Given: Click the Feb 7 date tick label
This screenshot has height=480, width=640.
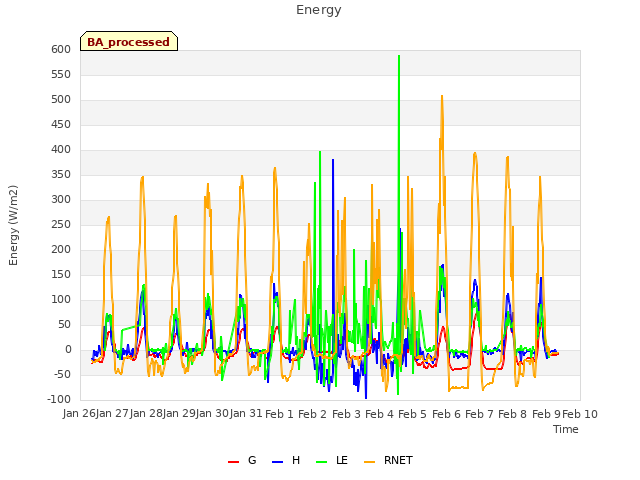Looking at the screenshot, I should 480,414.
